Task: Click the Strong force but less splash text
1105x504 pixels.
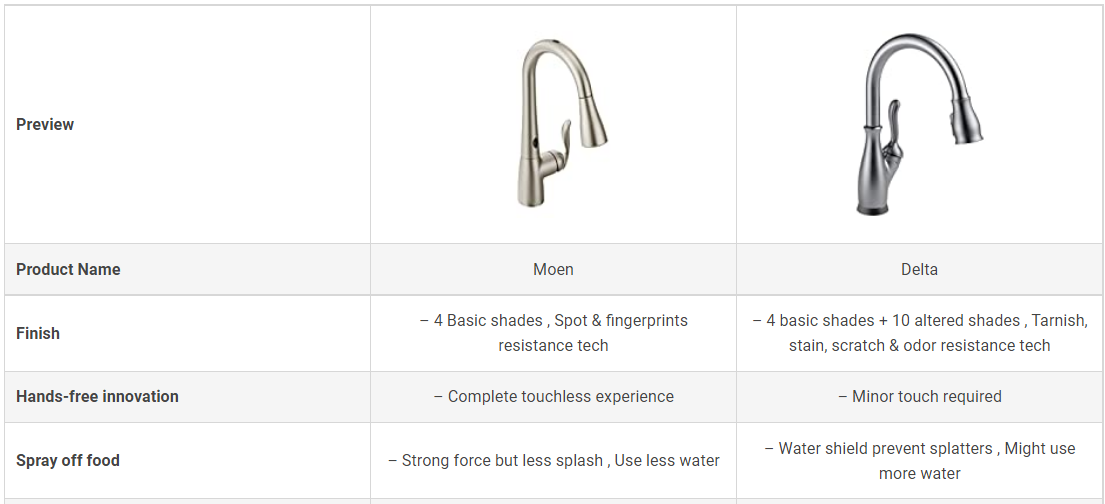Action: [x=502, y=461]
